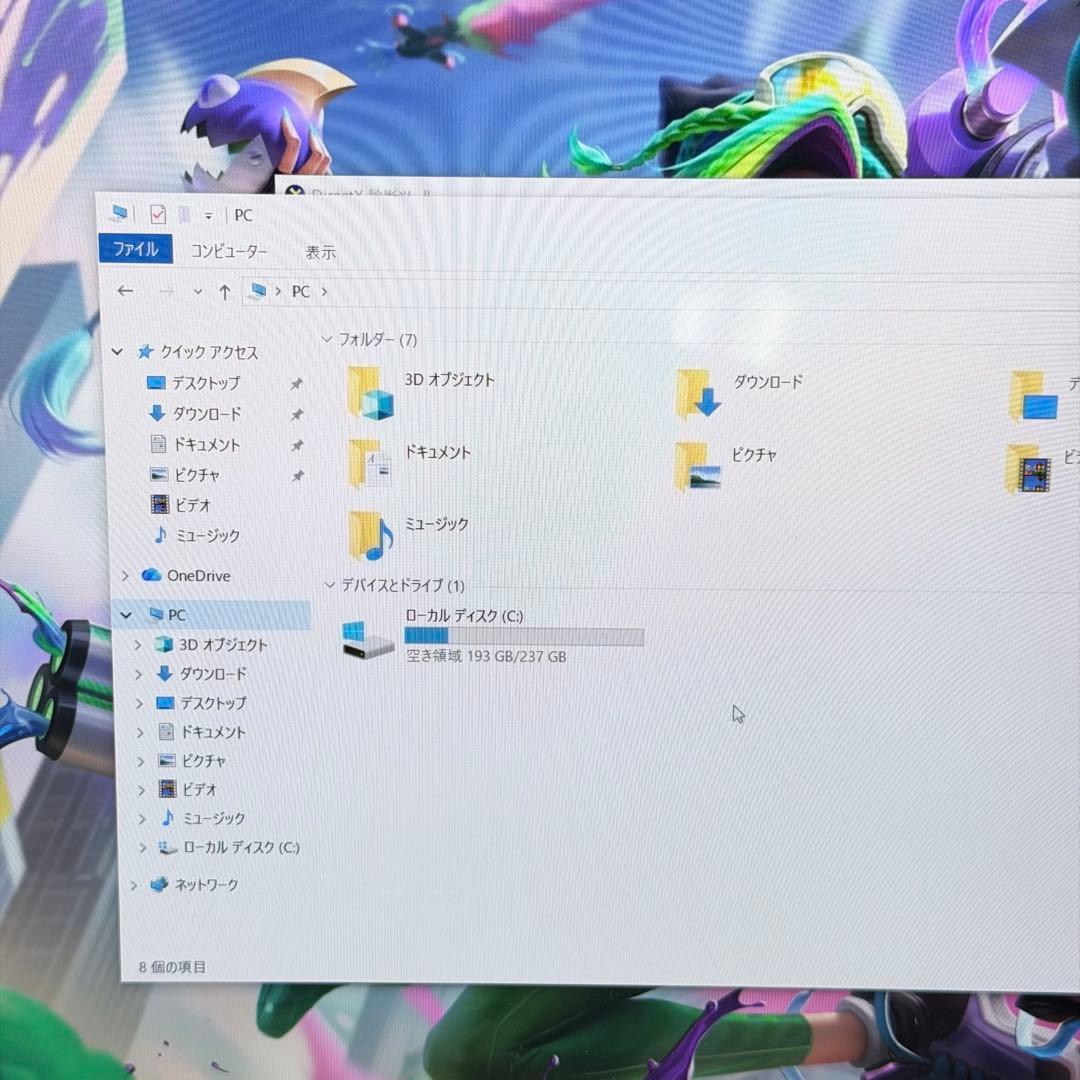This screenshot has height=1080, width=1080.
Task: Open the ピクチャ folder in main pane
Action: 697,467
